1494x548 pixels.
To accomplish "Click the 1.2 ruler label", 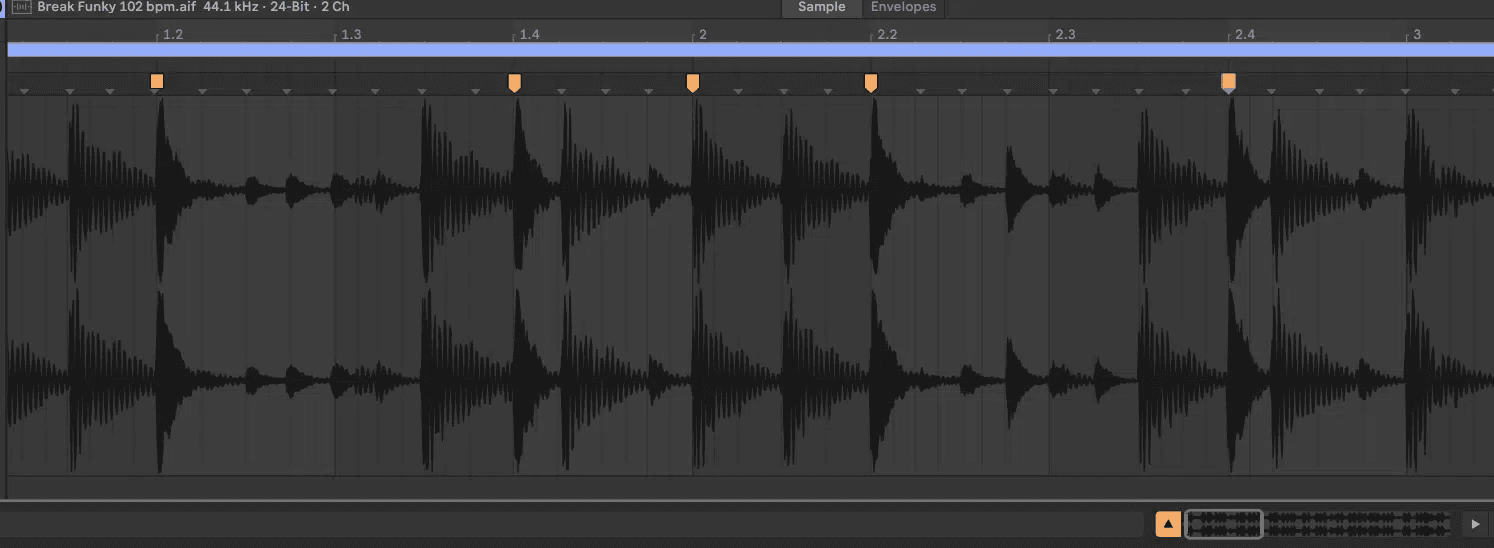I will click(x=173, y=35).
